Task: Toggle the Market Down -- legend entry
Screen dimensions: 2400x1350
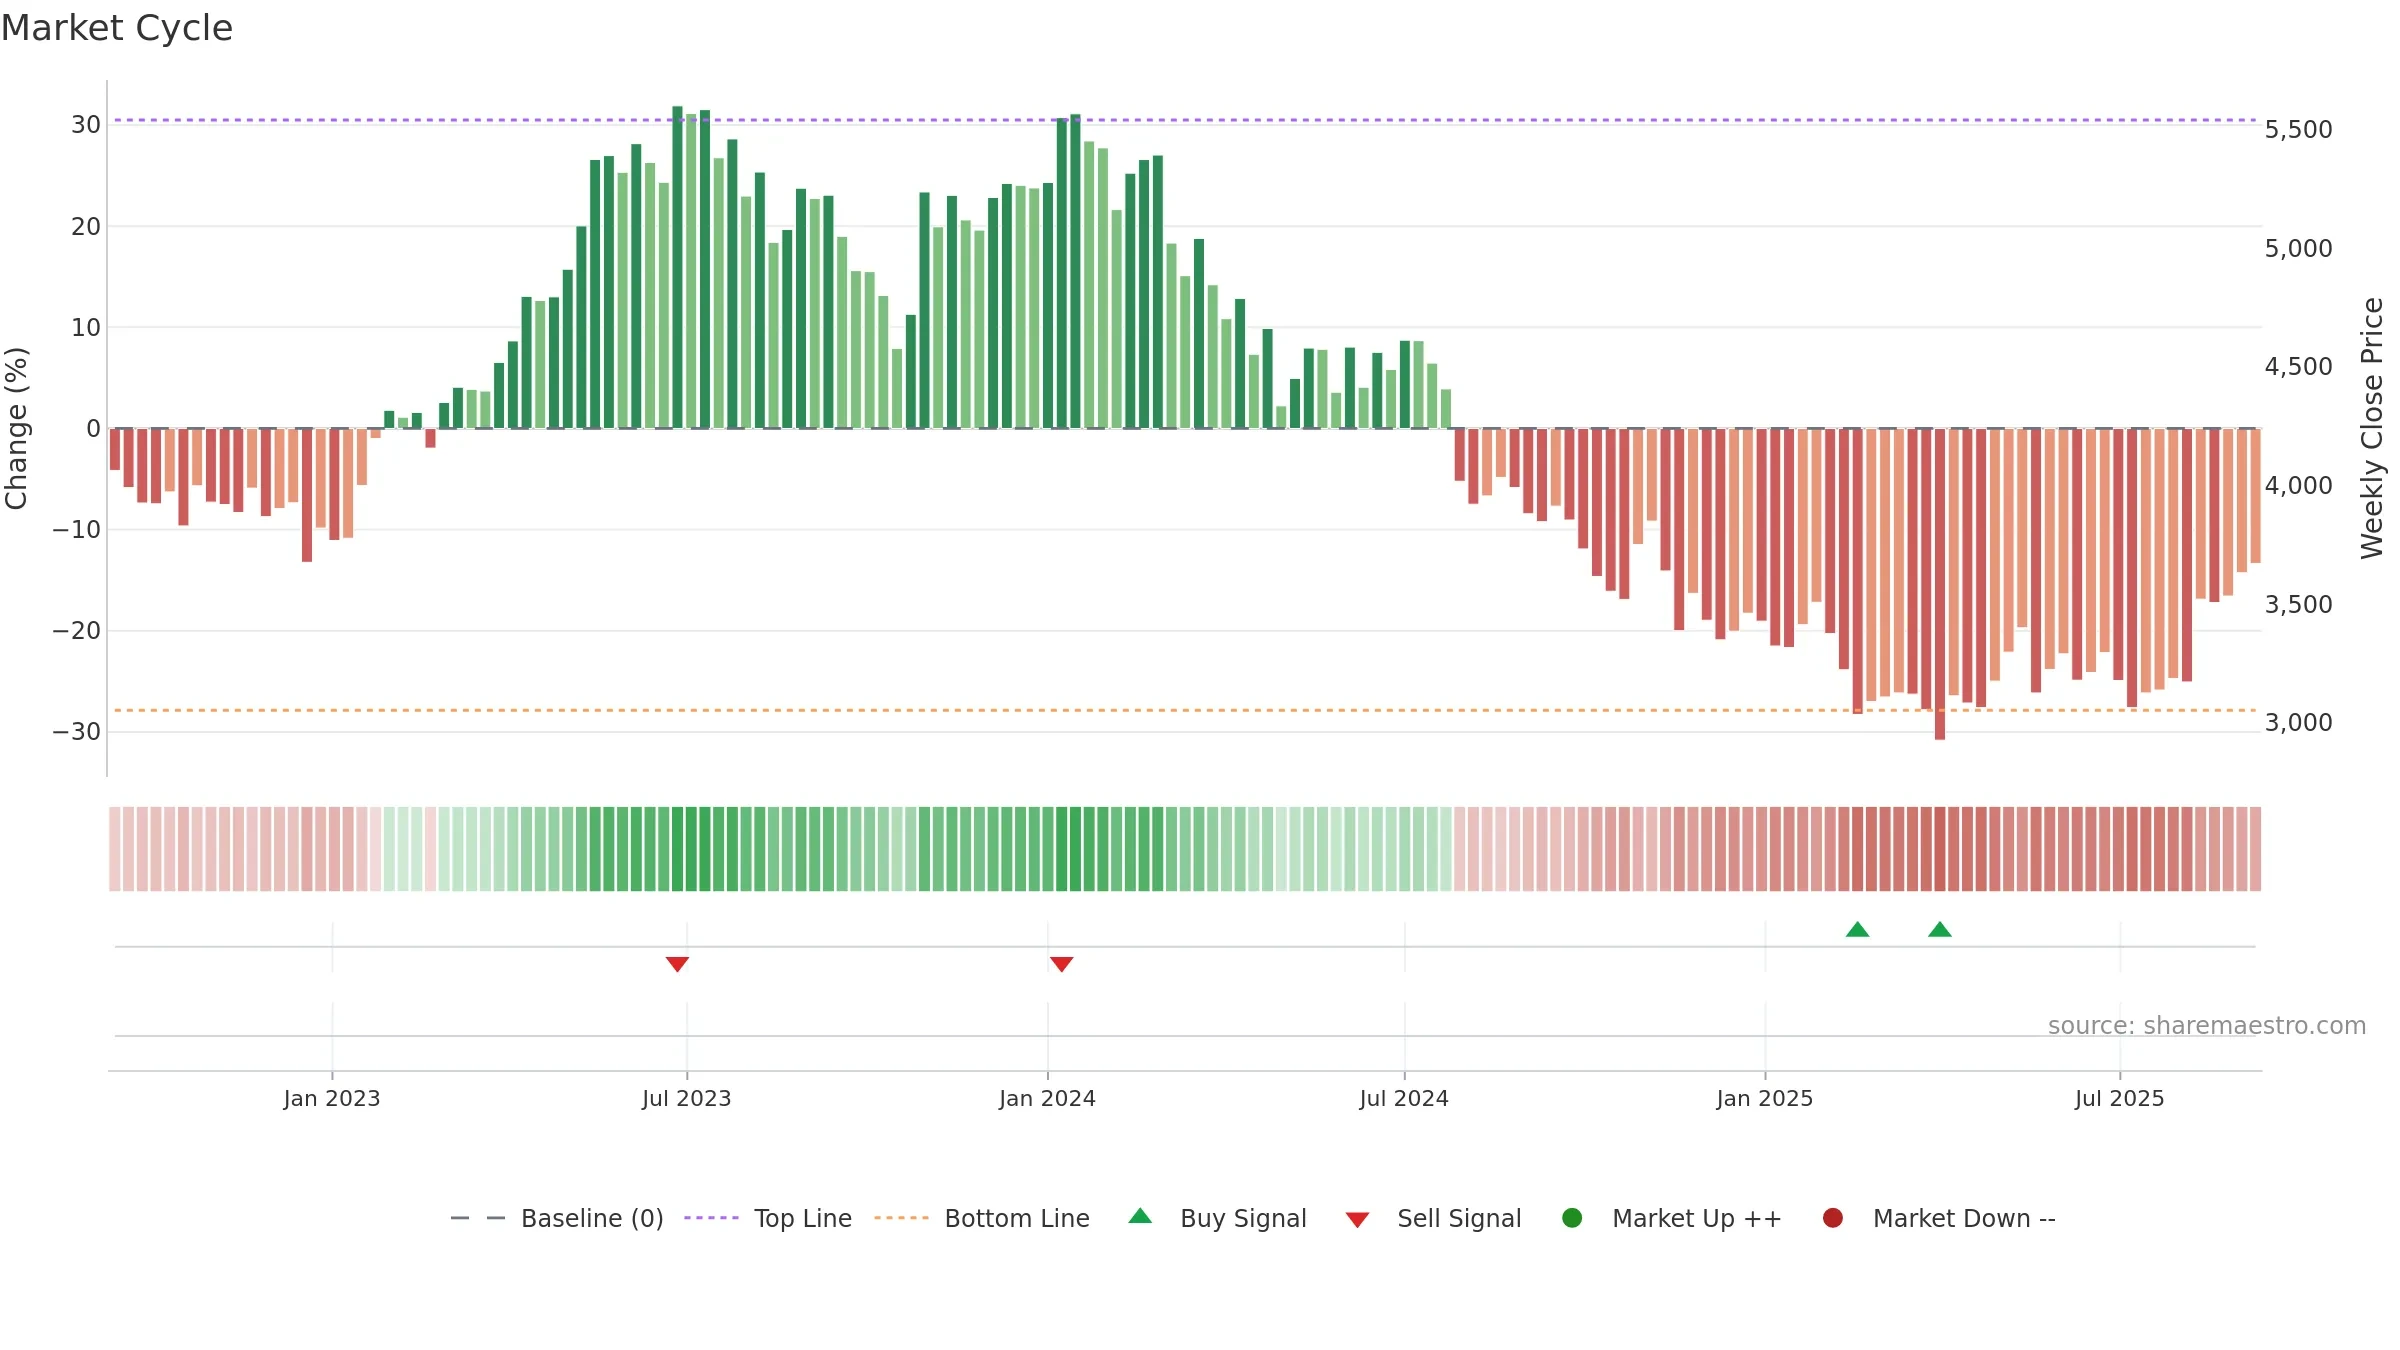Action: pos(1939,1218)
